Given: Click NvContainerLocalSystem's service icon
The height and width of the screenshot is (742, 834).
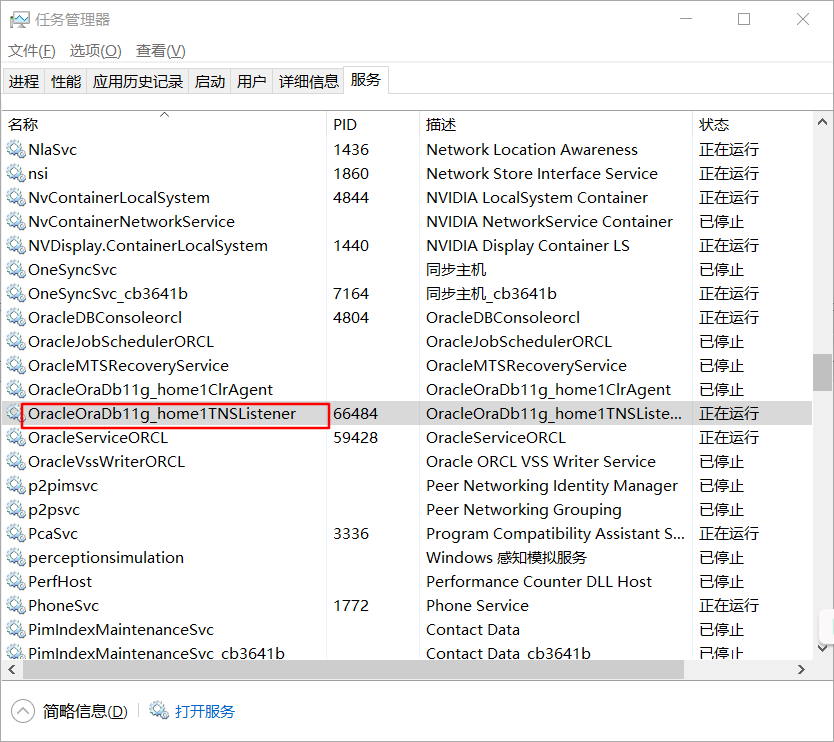Looking at the screenshot, I should point(16,197).
